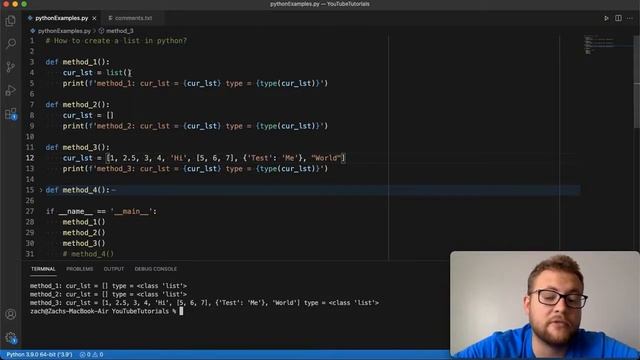This screenshot has width=640, height=360.
Task: Split the editor right
Action: tap(618, 18)
